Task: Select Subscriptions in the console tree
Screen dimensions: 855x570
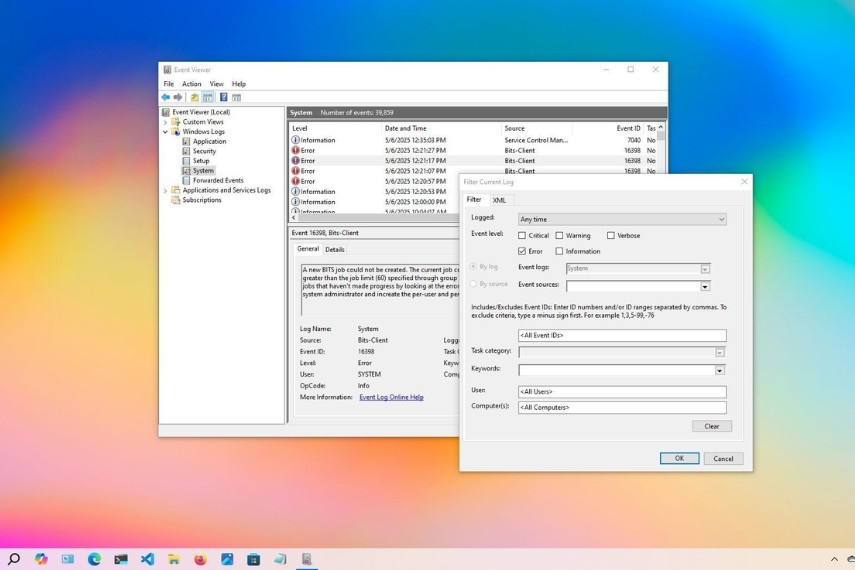Action: pos(202,200)
